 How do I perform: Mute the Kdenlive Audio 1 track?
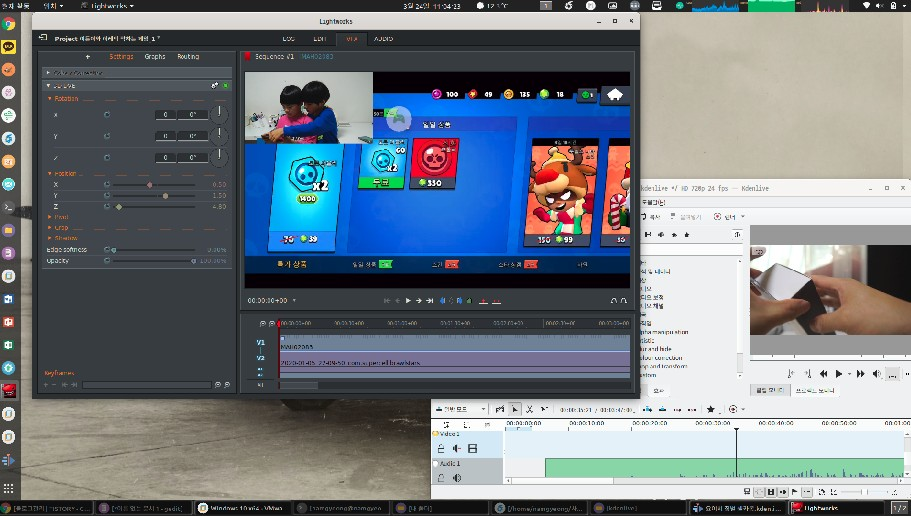(x=457, y=478)
